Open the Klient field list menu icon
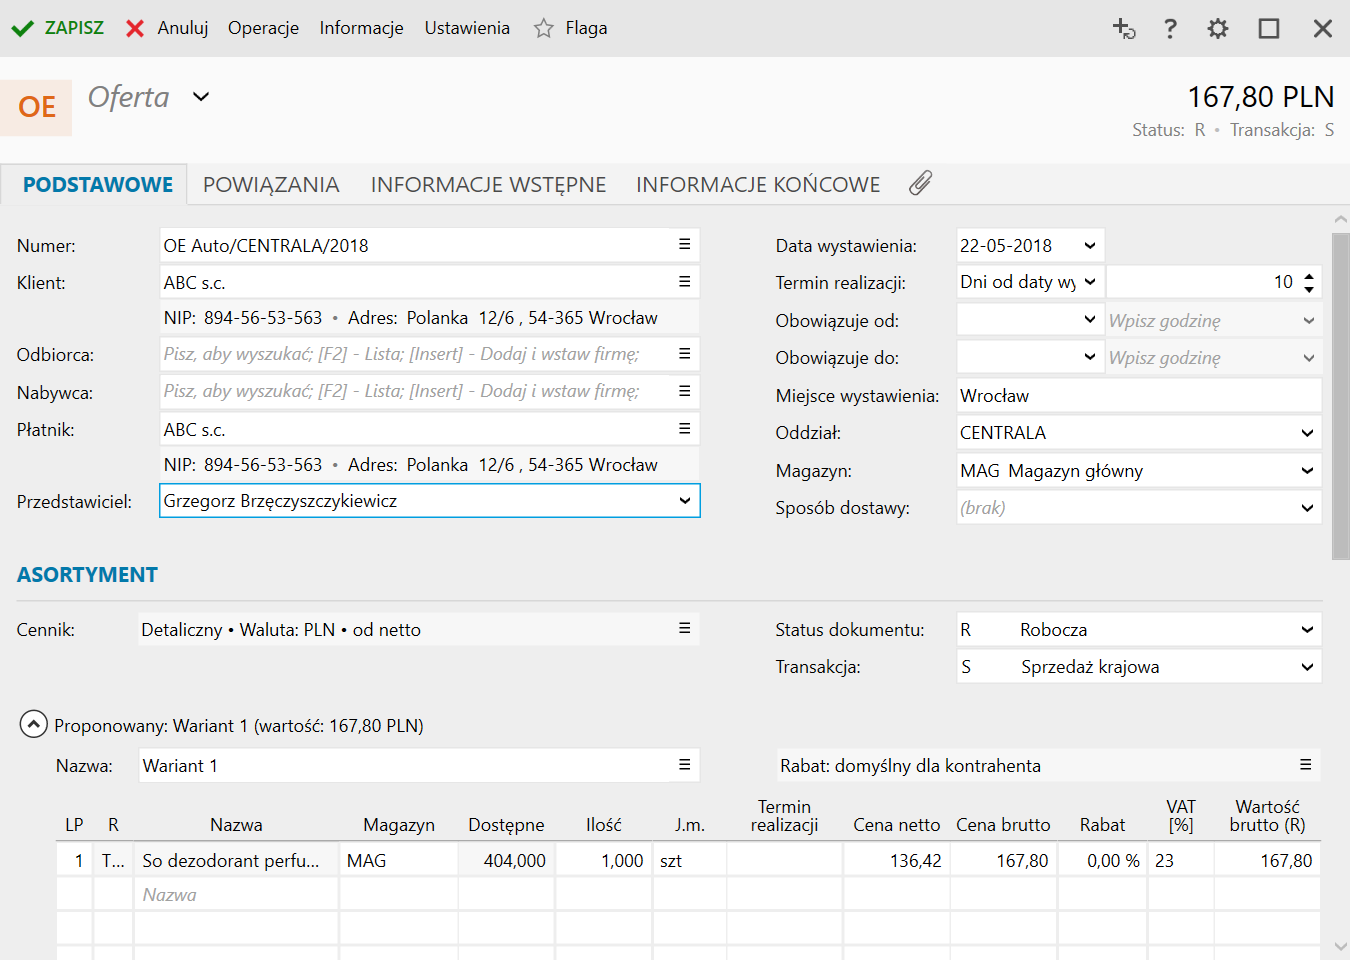 pyautogui.click(x=685, y=282)
